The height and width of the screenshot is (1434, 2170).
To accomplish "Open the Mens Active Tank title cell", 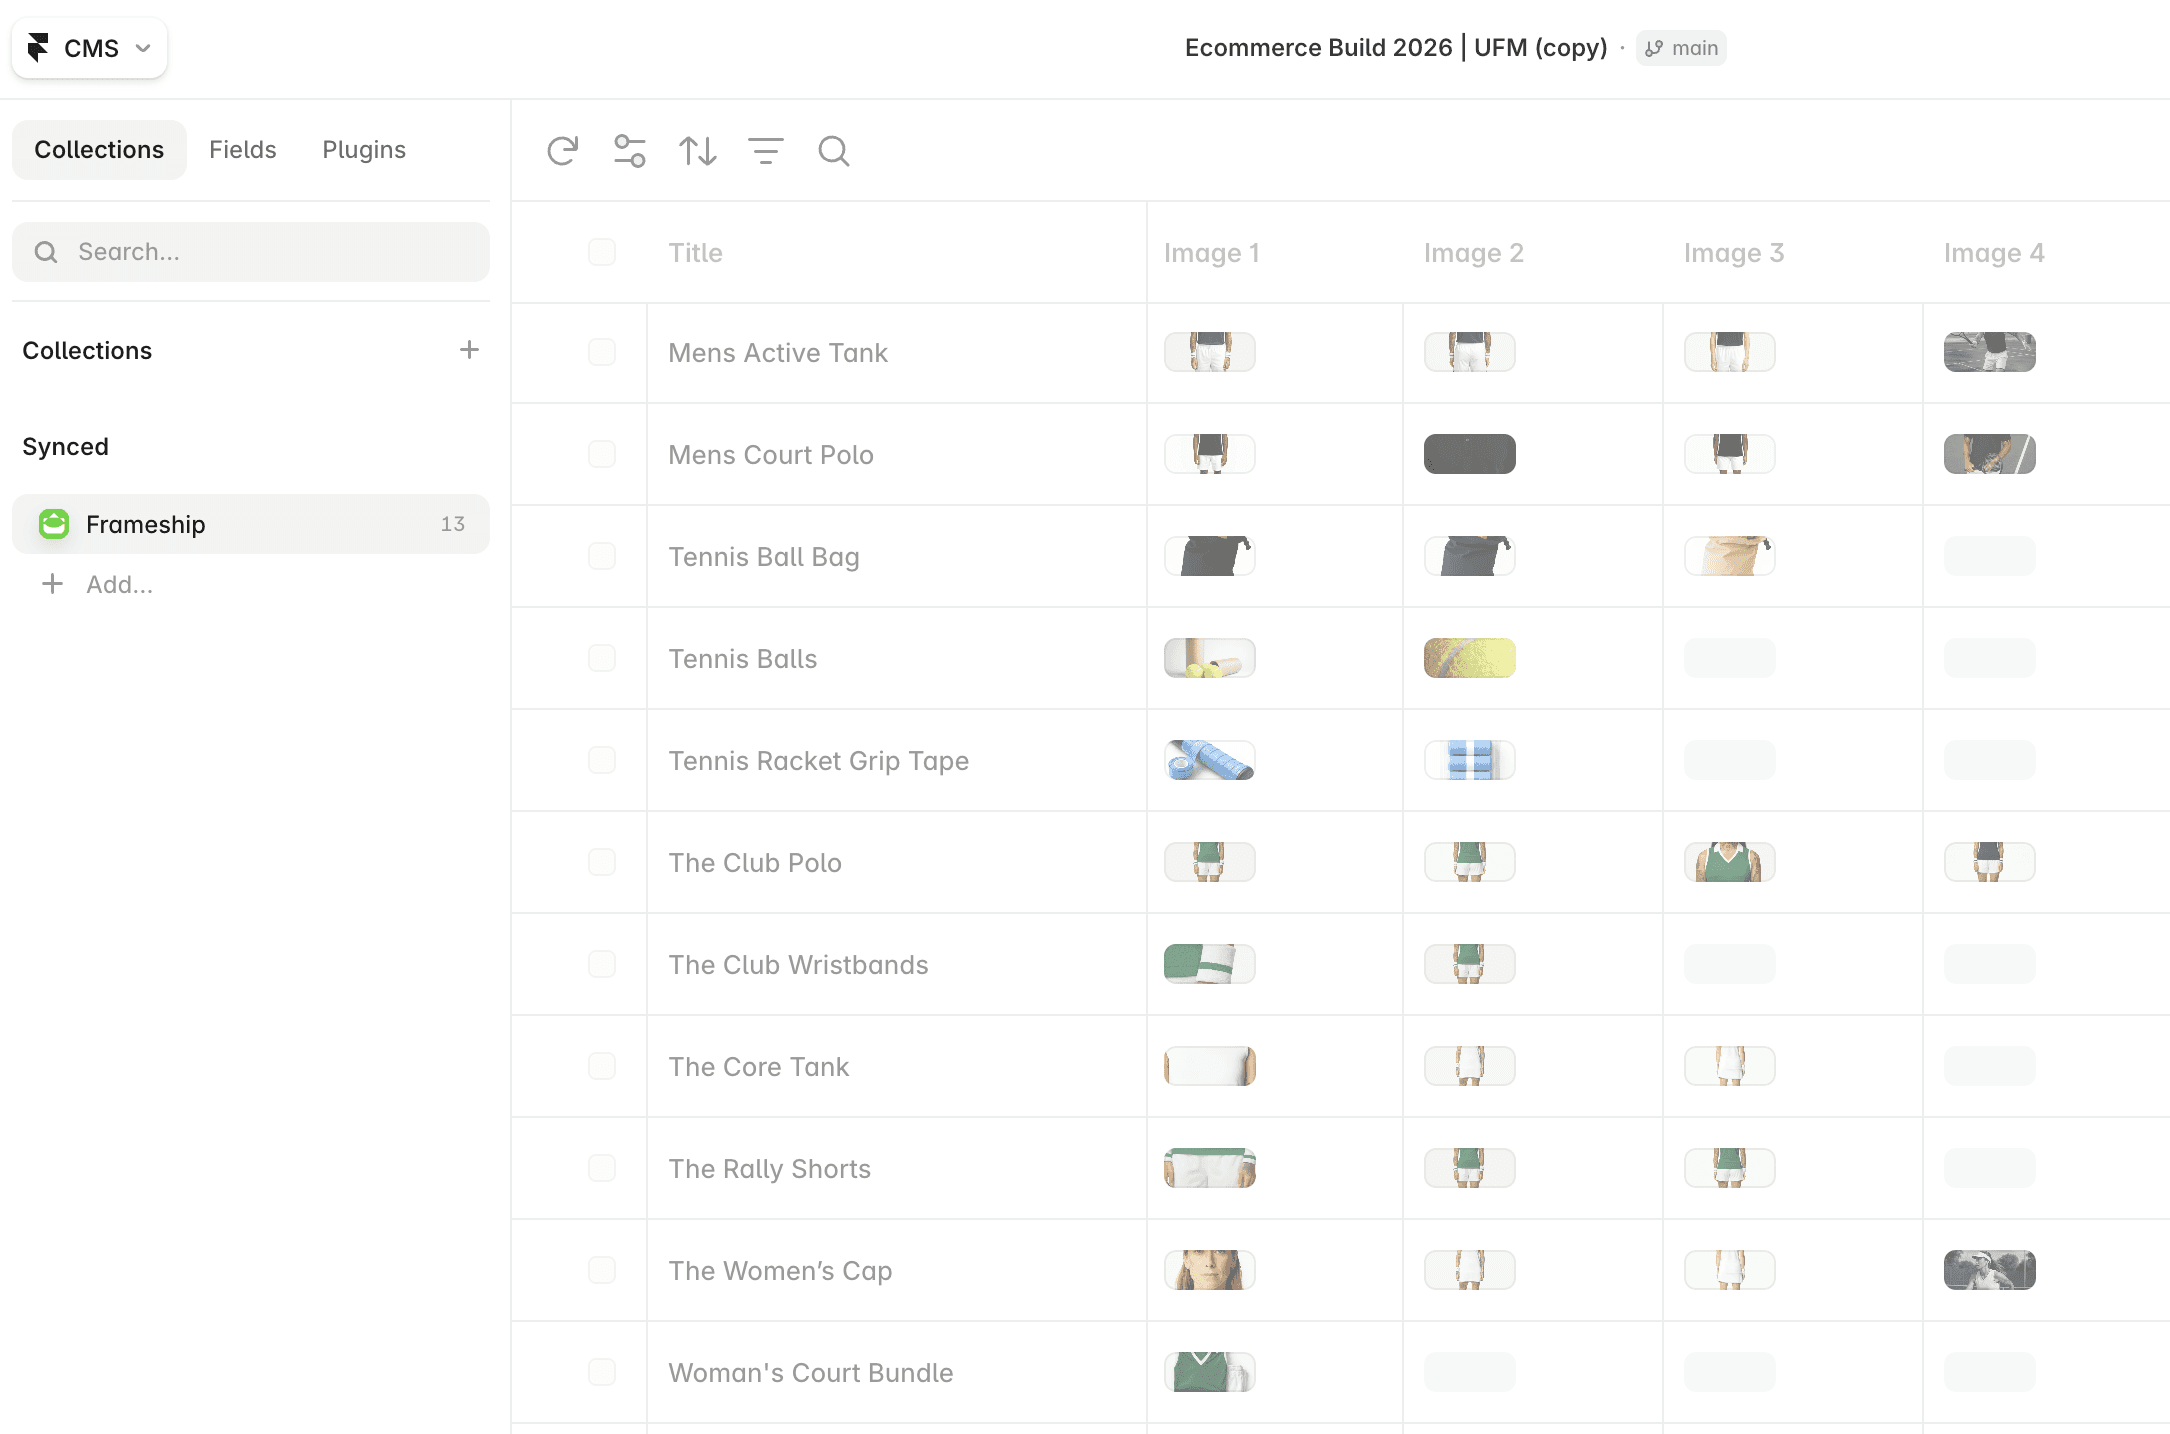I will 897,353.
